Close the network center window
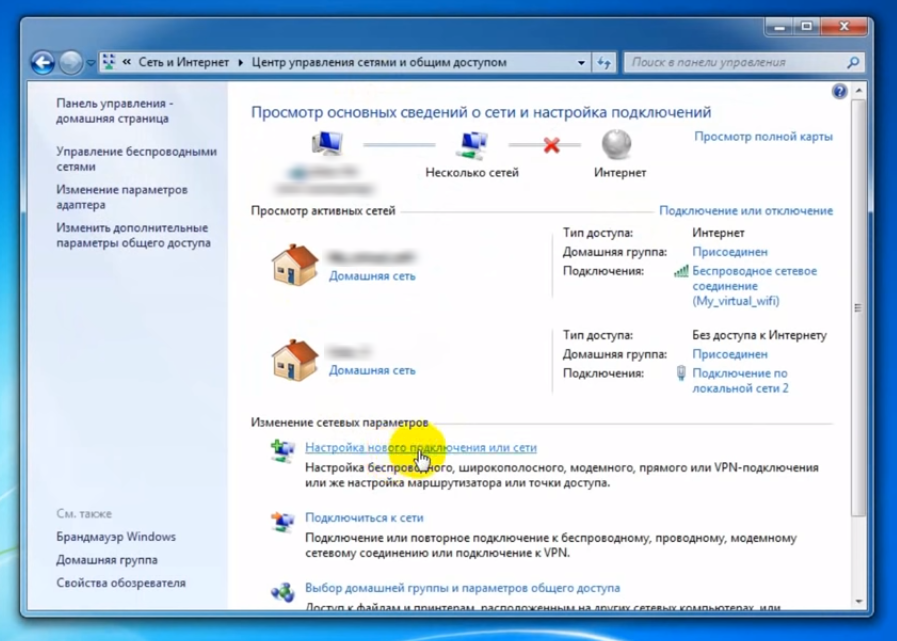The height and width of the screenshot is (641, 897). 844,26
